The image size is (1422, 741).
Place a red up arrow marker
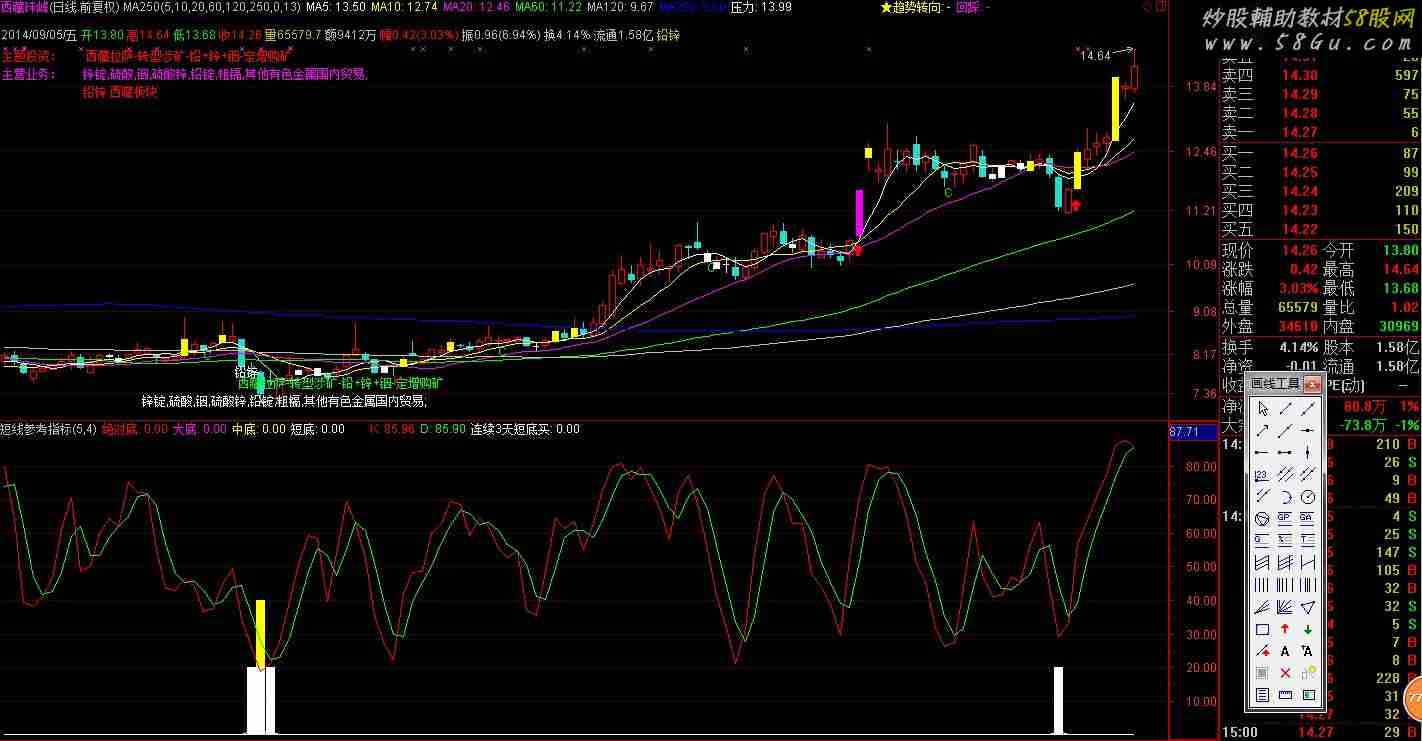[1285, 629]
